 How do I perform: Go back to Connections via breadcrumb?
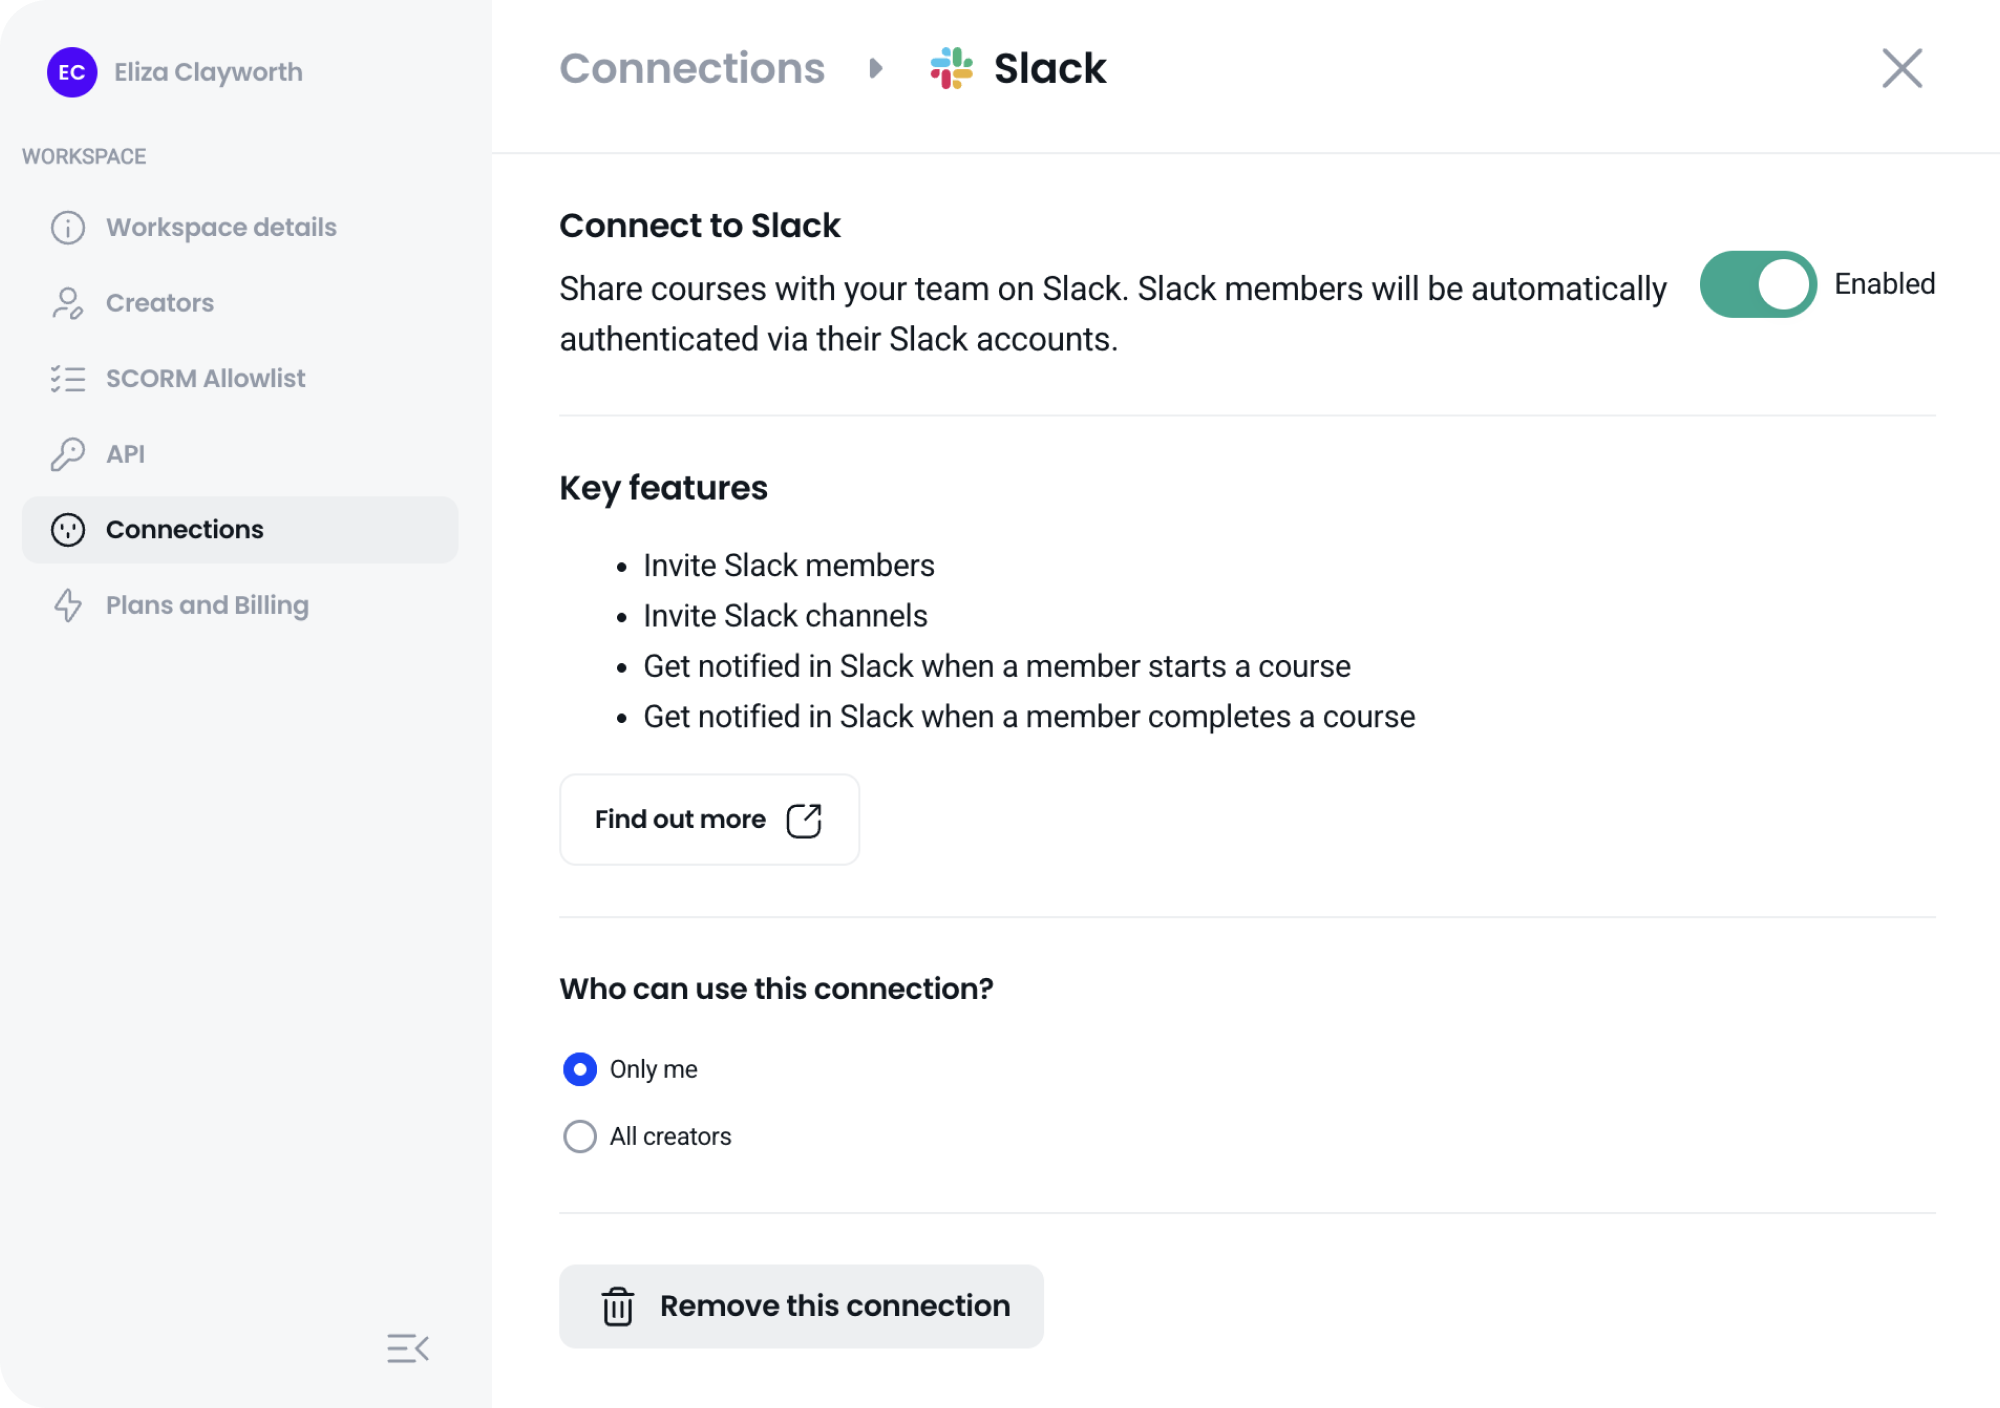[692, 68]
